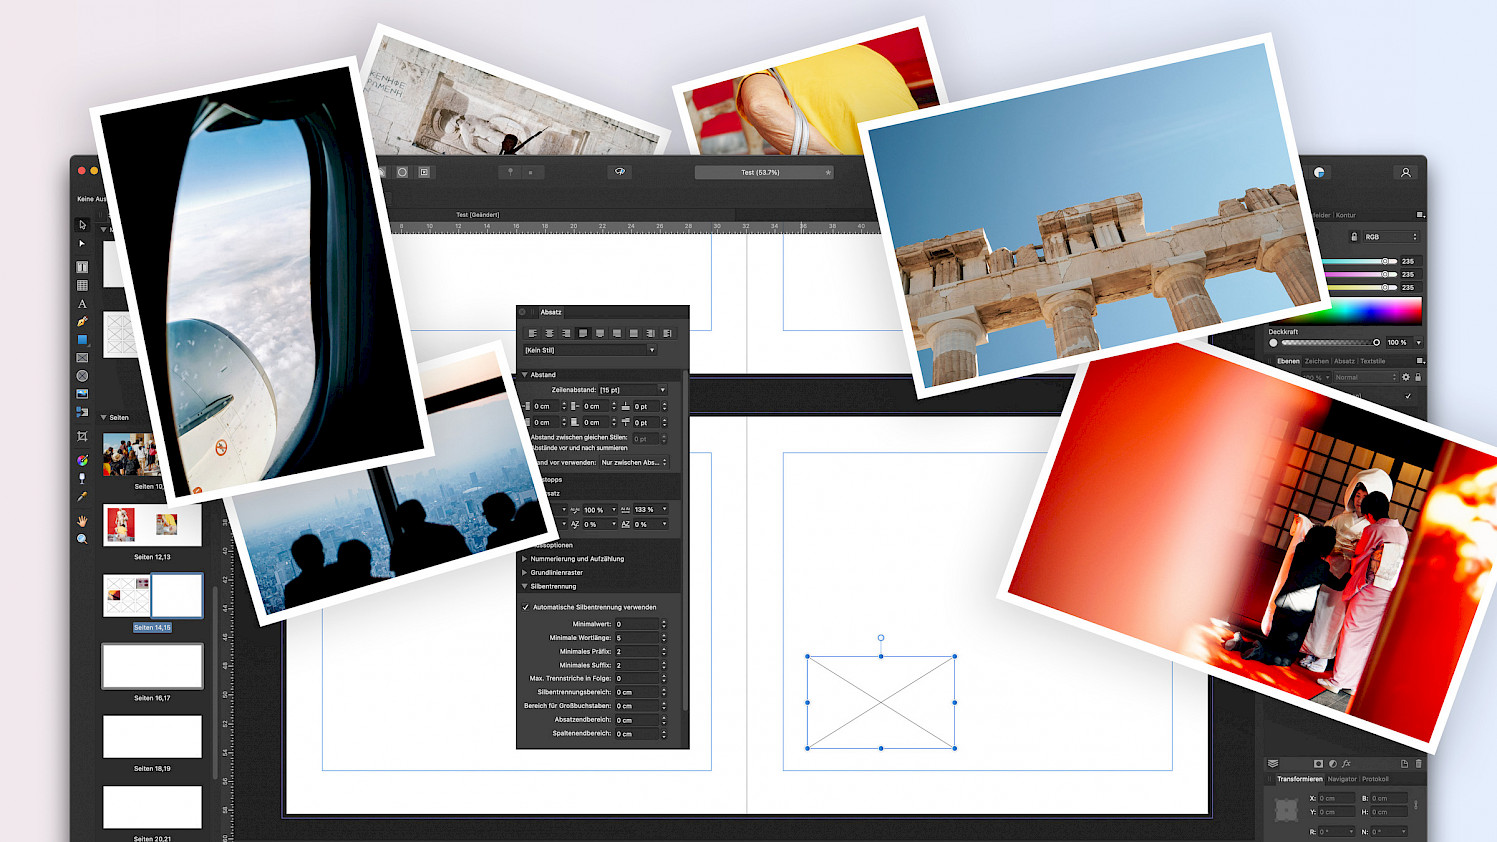Activate the View hand tool
This screenshot has width=1497, height=842.
82,521
